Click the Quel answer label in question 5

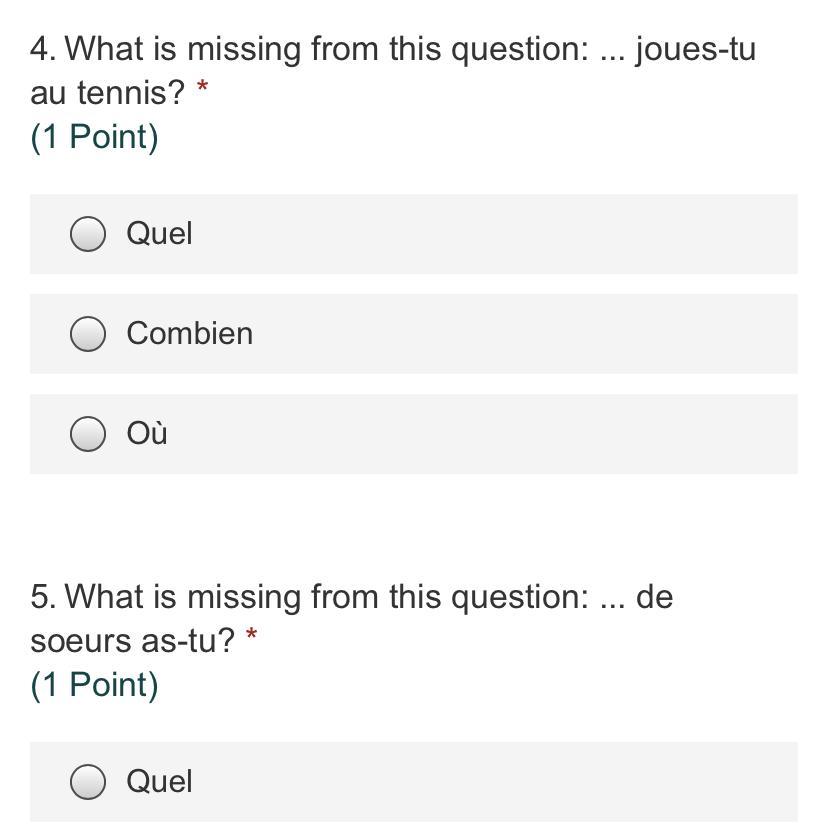tap(159, 782)
